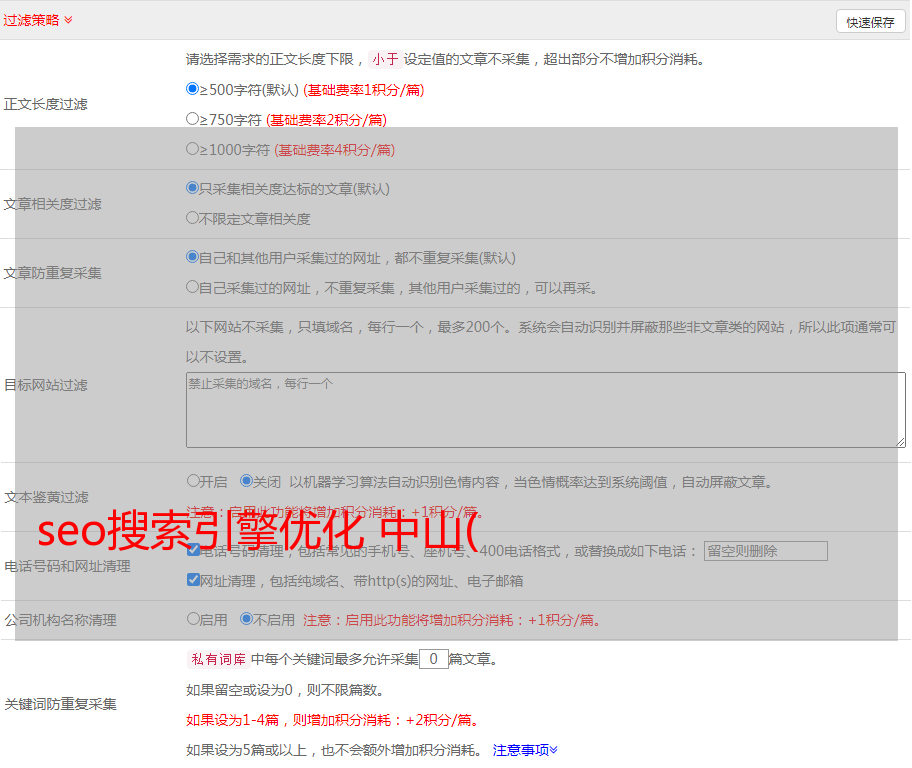Click the 正文长度过滤 label

click(45, 104)
